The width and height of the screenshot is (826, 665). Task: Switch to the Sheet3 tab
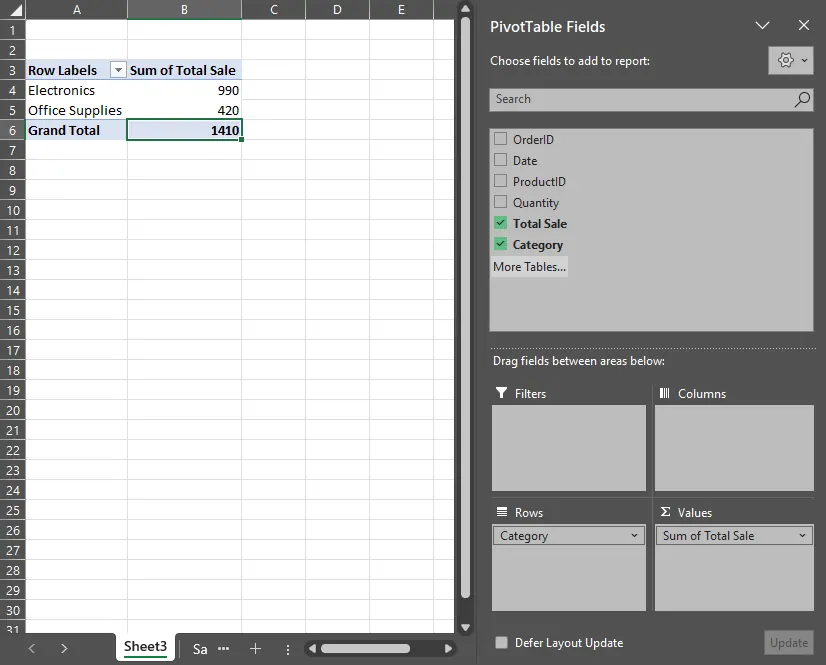[145, 647]
